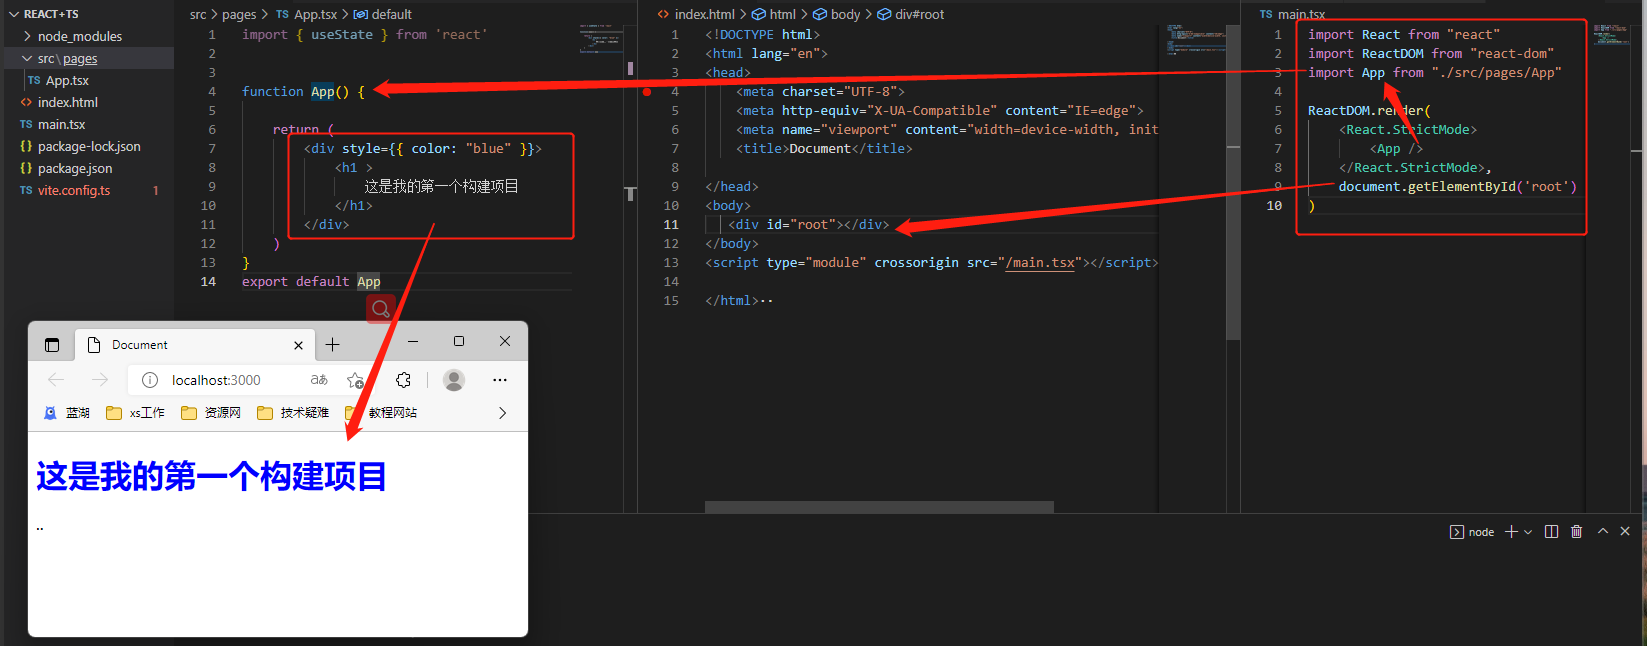
Task: Close the terminal panel
Action: click(1625, 532)
